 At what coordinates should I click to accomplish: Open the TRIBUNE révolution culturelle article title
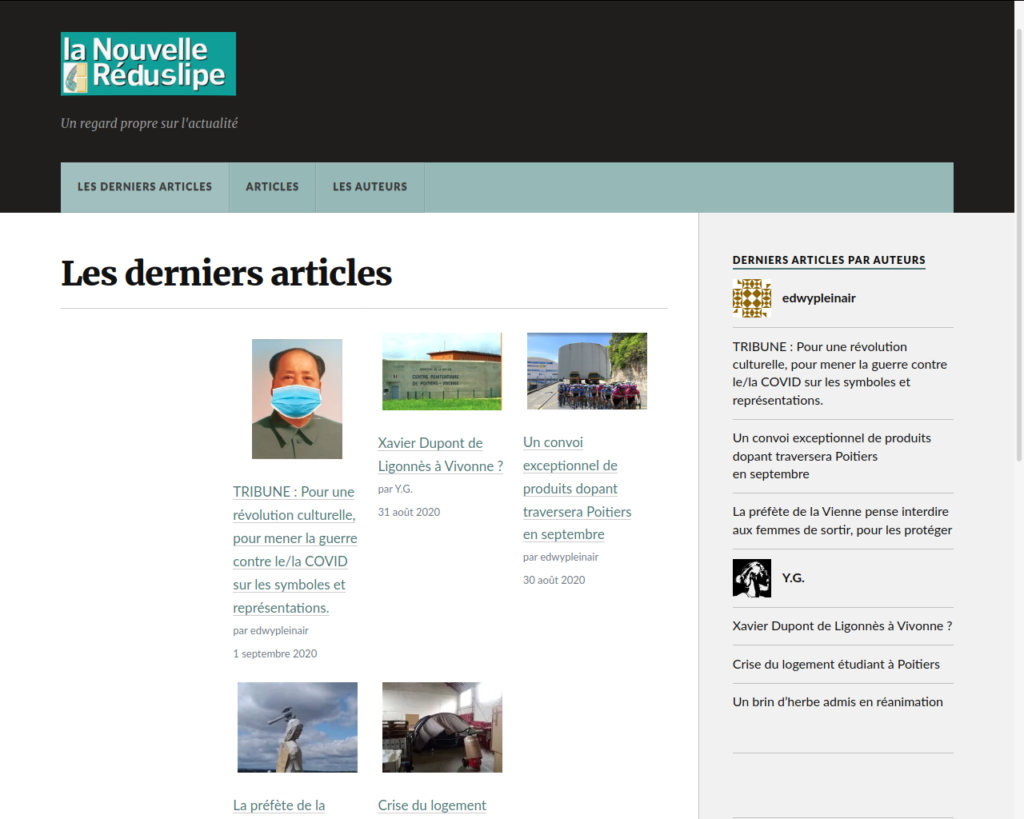[295, 549]
